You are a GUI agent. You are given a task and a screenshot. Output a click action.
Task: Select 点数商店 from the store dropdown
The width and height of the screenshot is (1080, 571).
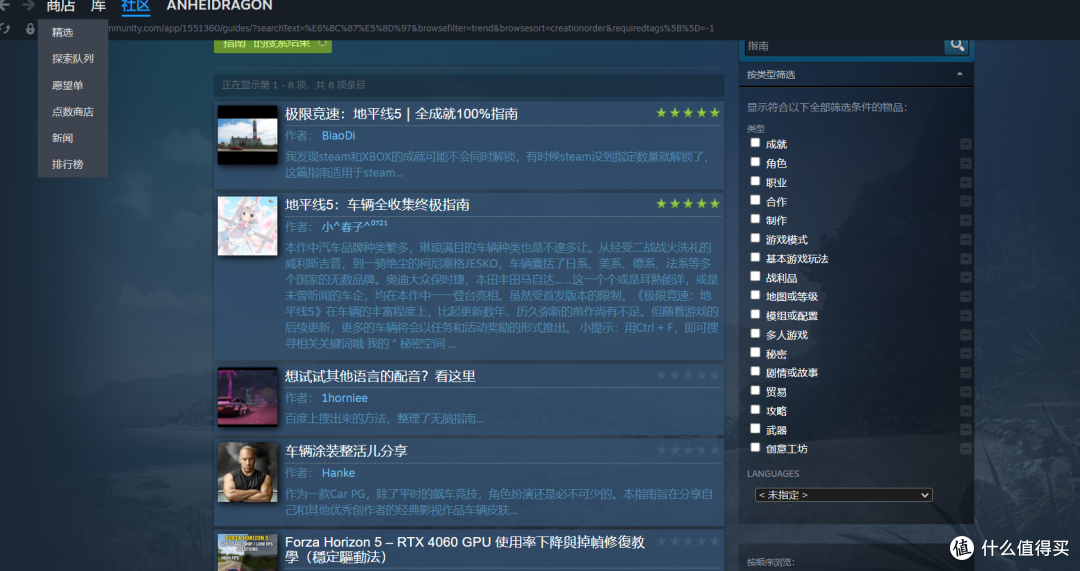(x=73, y=112)
